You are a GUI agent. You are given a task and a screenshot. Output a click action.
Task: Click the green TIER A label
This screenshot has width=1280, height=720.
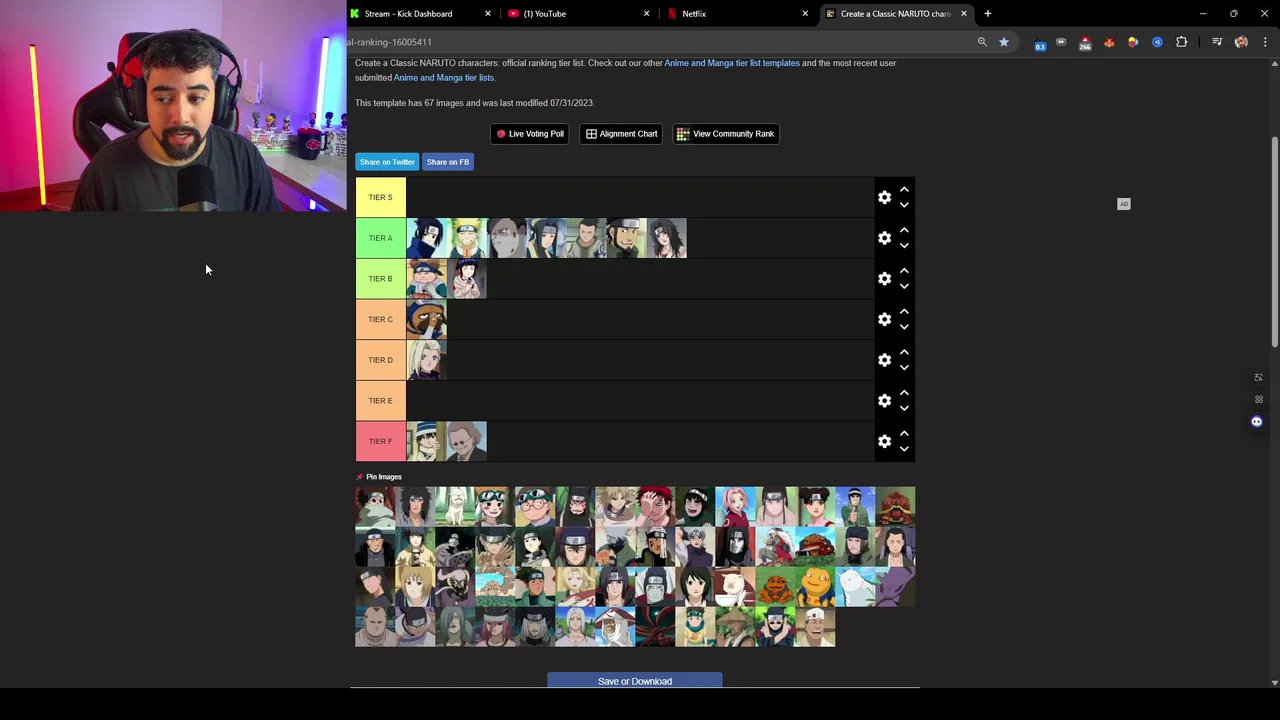pyautogui.click(x=380, y=238)
